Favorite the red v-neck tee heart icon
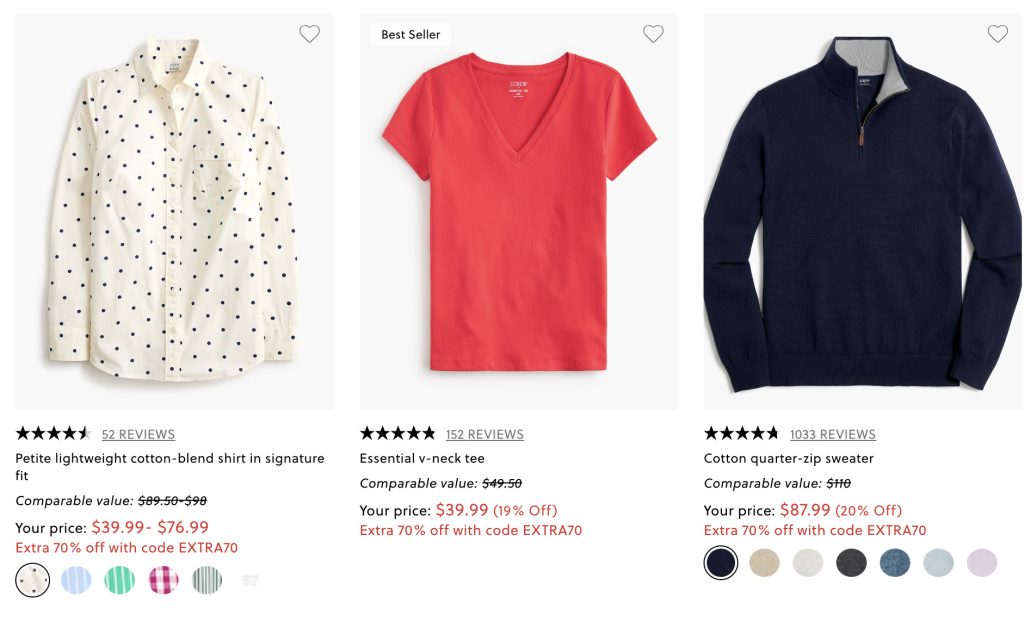The width and height of the screenshot is (1024, 634). coord(653,33)
